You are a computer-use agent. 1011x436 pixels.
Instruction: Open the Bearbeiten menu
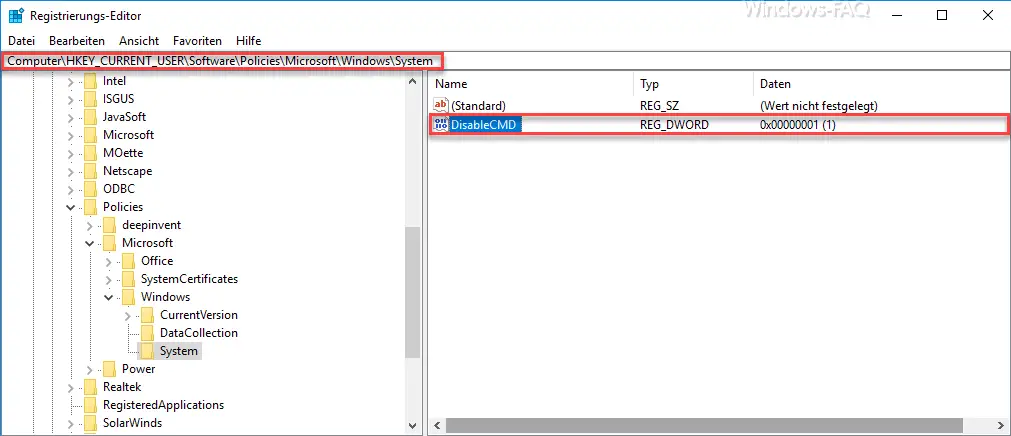77,41
